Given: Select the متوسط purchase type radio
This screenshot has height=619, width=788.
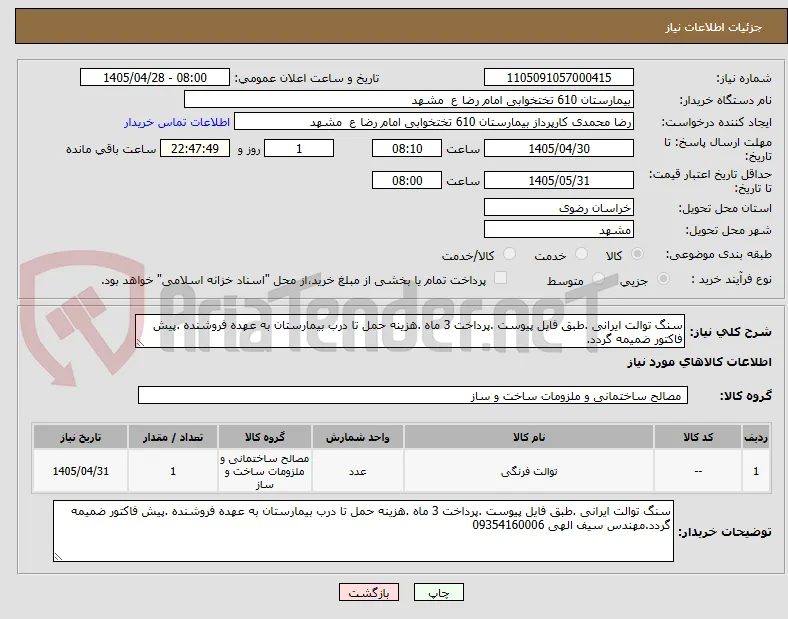Looking at the screenshot, I should [598, 279].
